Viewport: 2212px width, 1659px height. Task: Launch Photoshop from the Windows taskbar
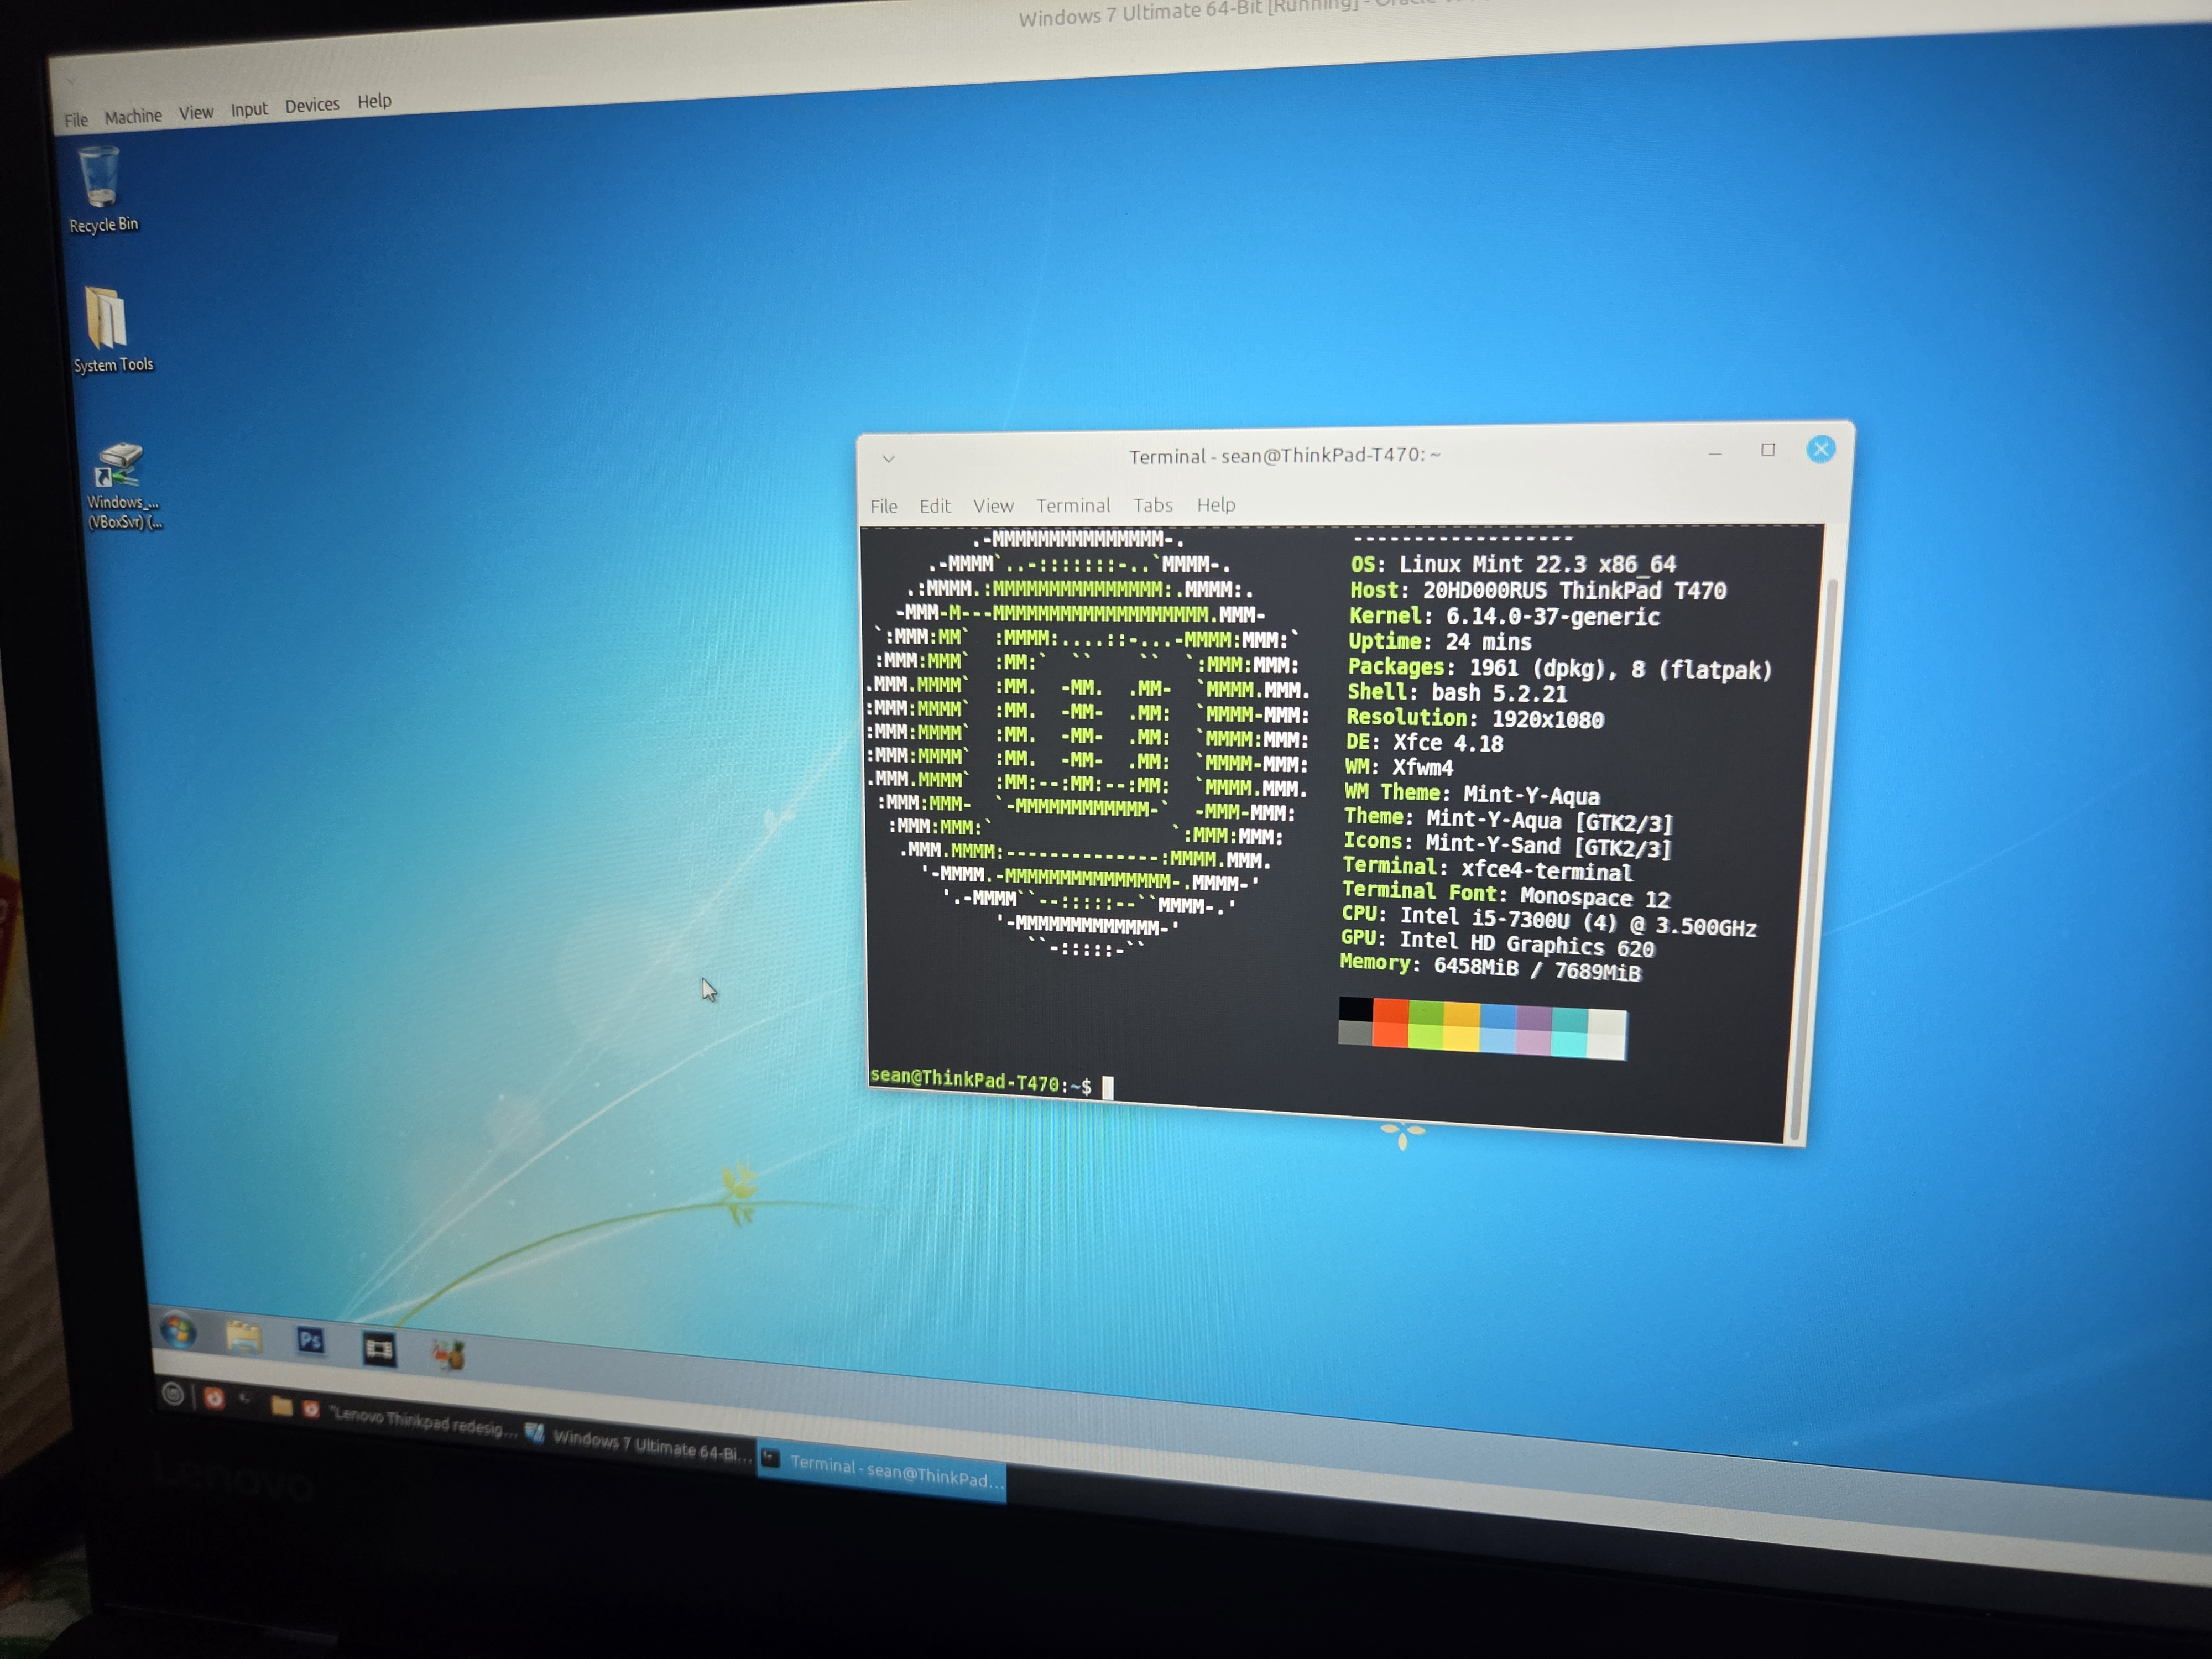[x=310, y=1341]
